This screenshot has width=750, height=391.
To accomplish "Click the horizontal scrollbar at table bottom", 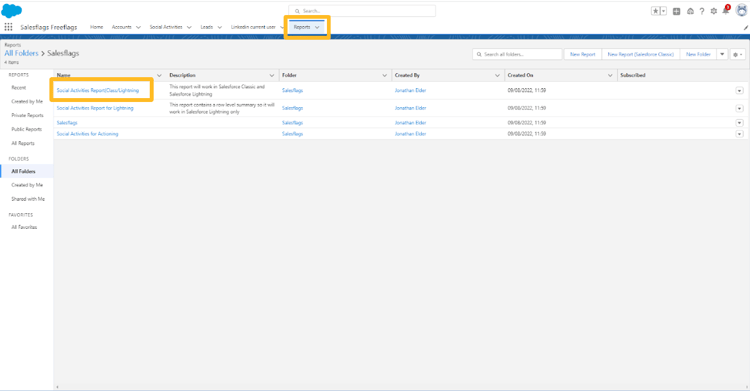I will coord(401,387).
